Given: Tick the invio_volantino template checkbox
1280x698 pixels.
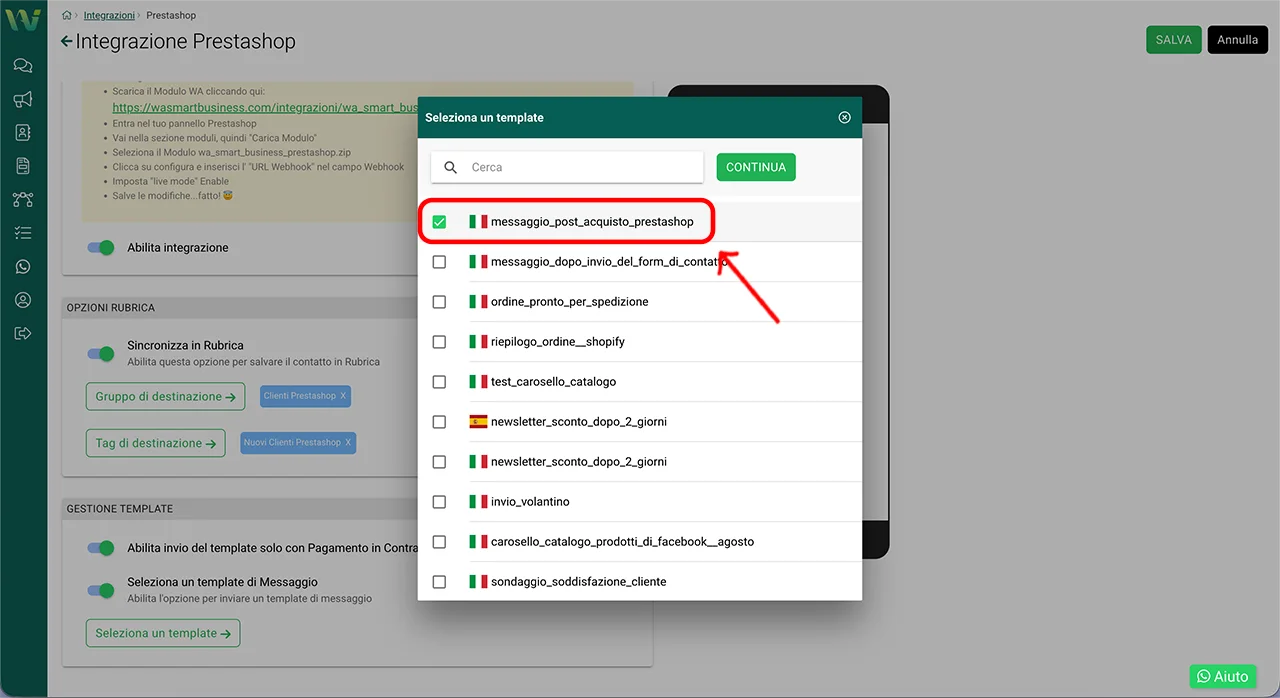Looking at the screenshot, I should 439,502.
